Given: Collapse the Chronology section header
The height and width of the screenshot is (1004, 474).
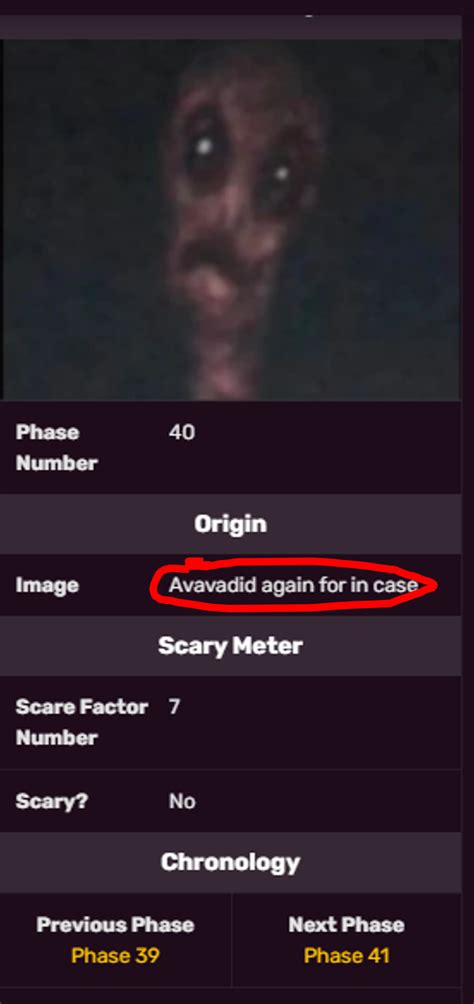Looking at the screenshot, I should pyautogui.click(x=231, y=862).
